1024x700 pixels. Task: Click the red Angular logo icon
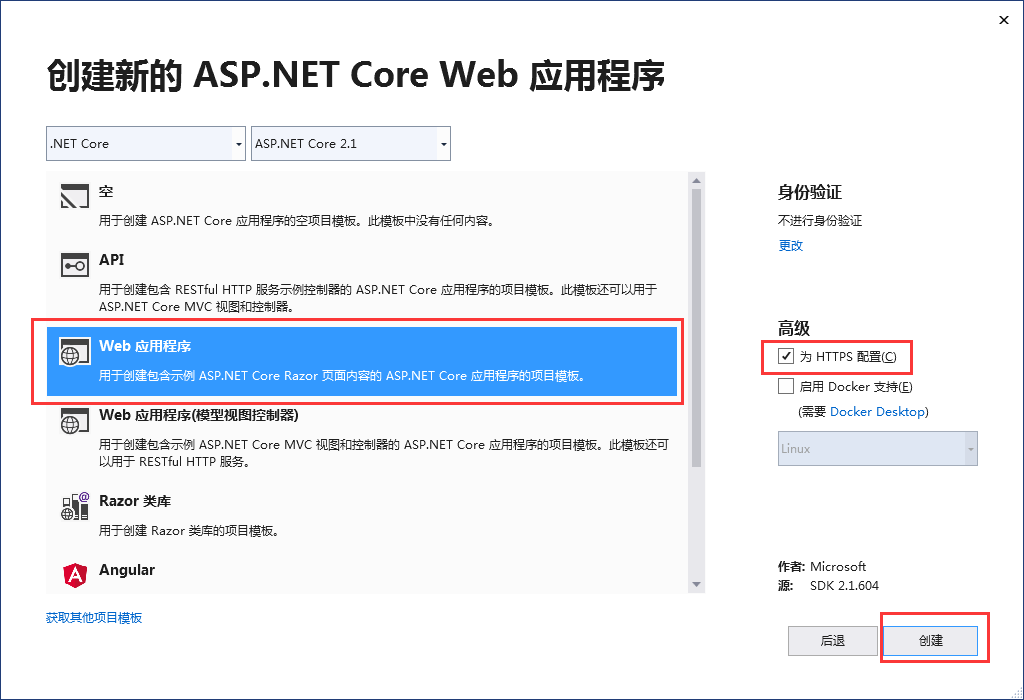(x=74, y=575)
